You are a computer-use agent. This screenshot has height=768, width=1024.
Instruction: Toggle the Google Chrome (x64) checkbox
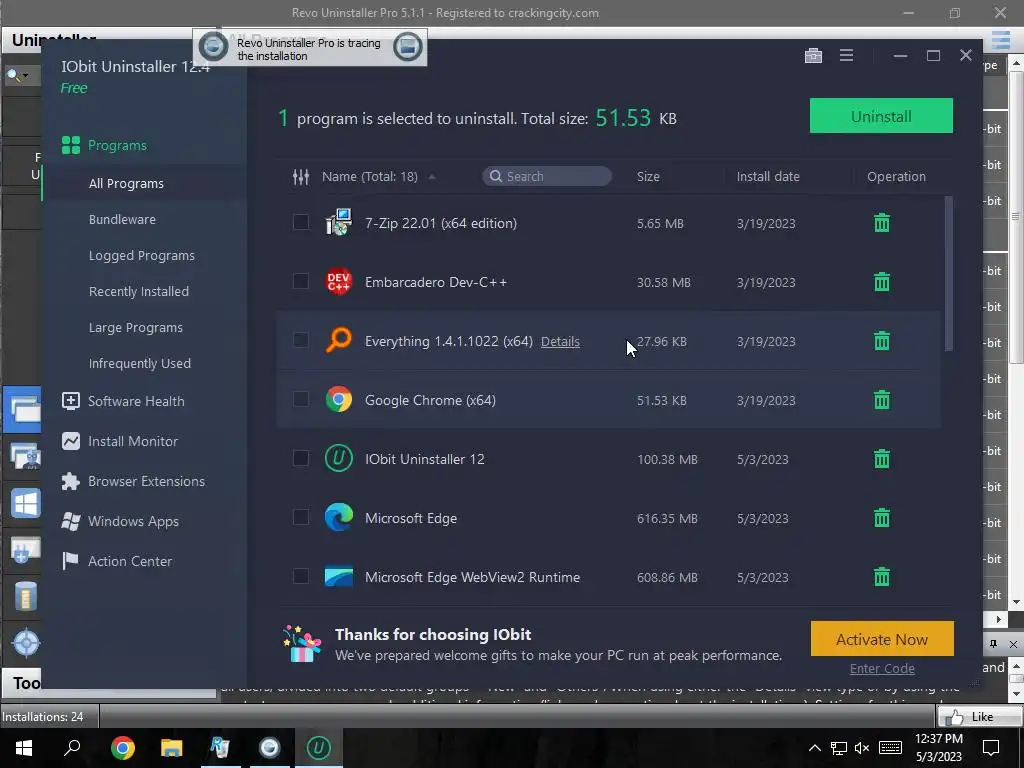click(300, 400)
